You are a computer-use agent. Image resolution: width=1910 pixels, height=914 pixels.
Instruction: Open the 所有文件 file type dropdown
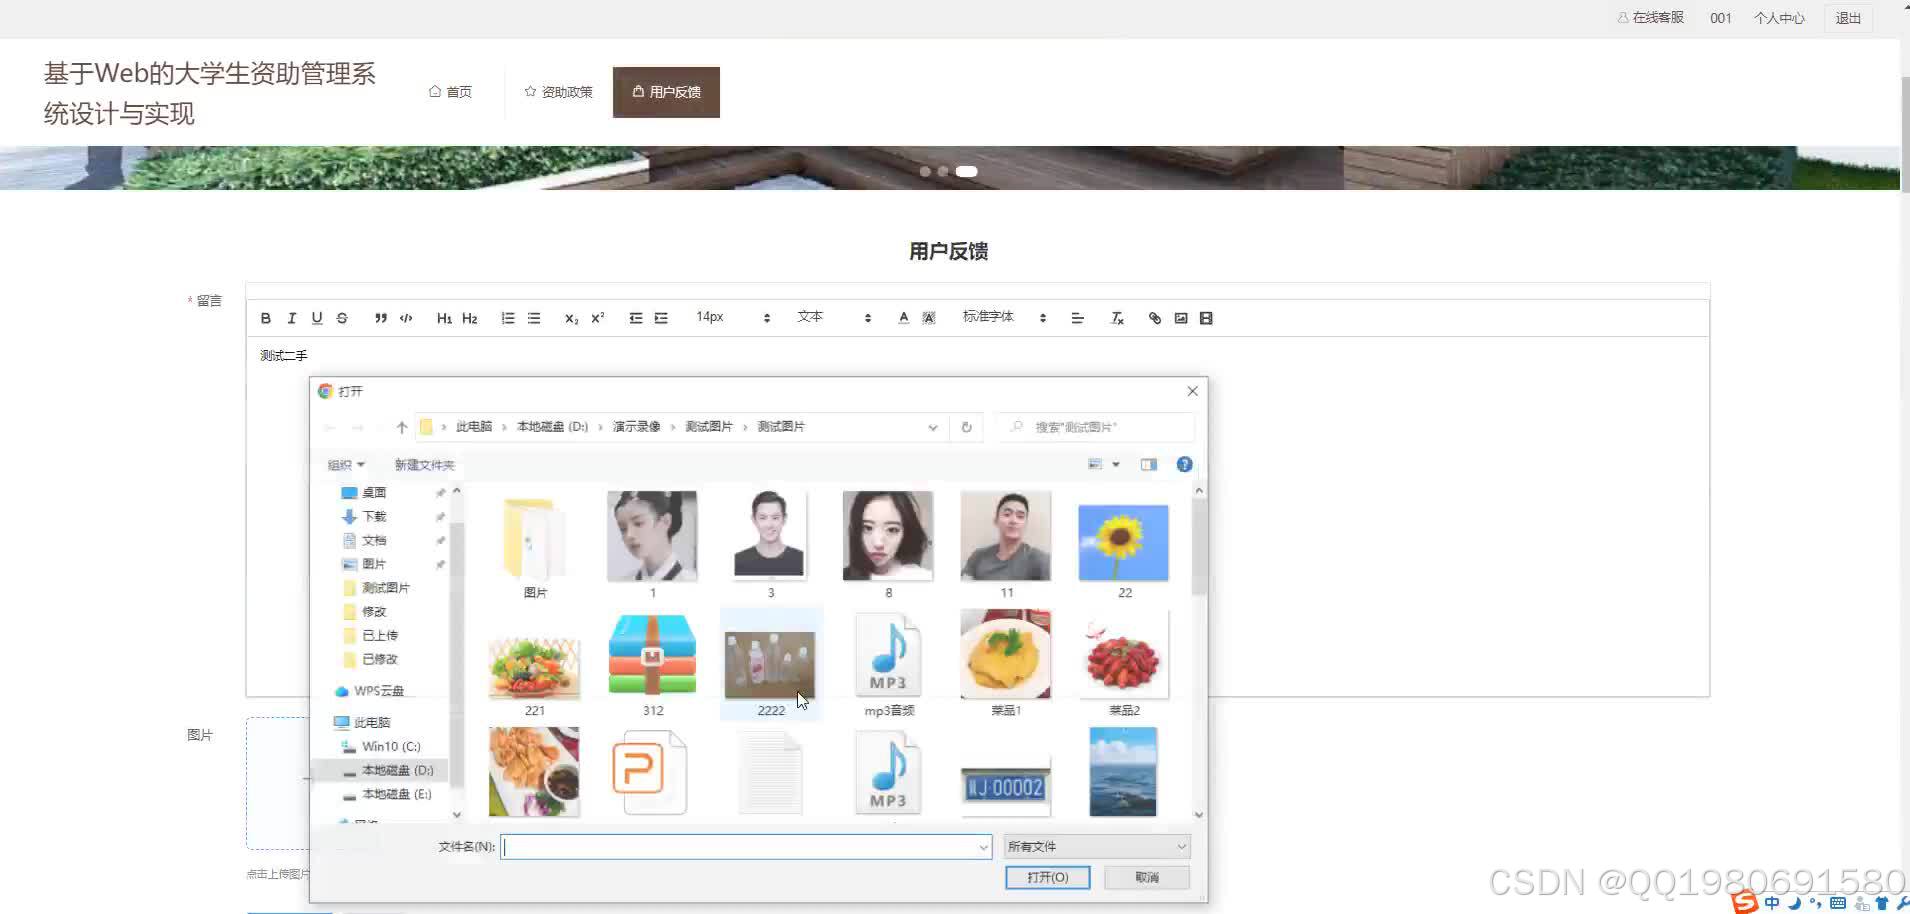(1095, 845)
